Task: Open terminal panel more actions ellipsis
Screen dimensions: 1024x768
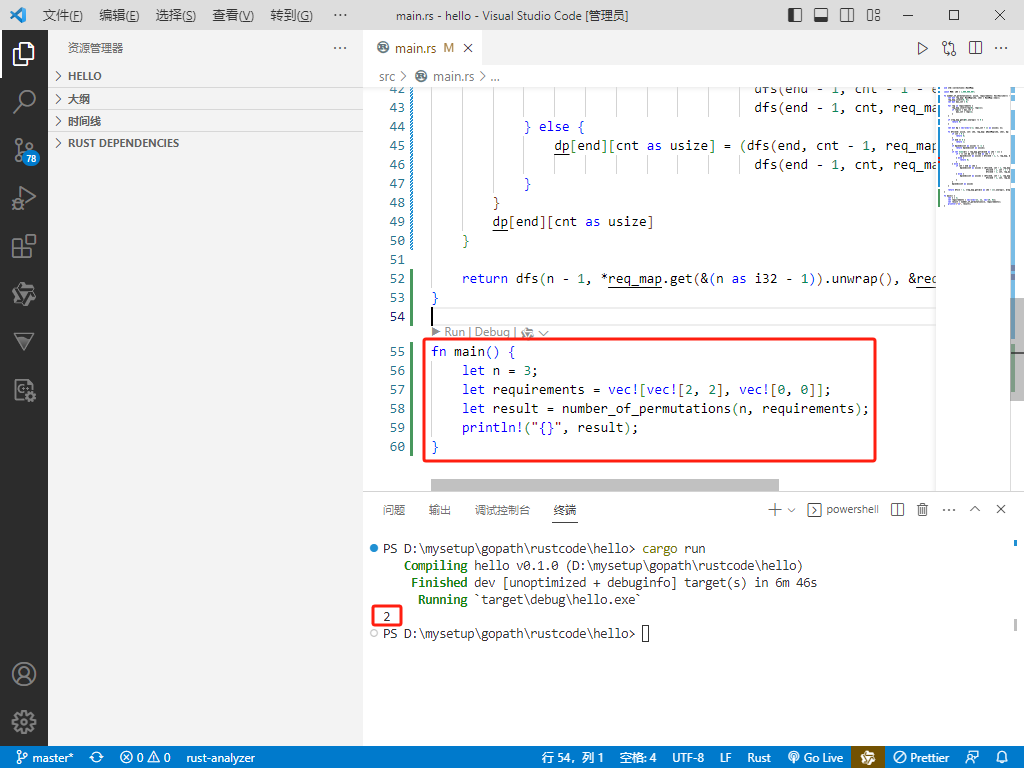Action: click(x=949, y=509)
